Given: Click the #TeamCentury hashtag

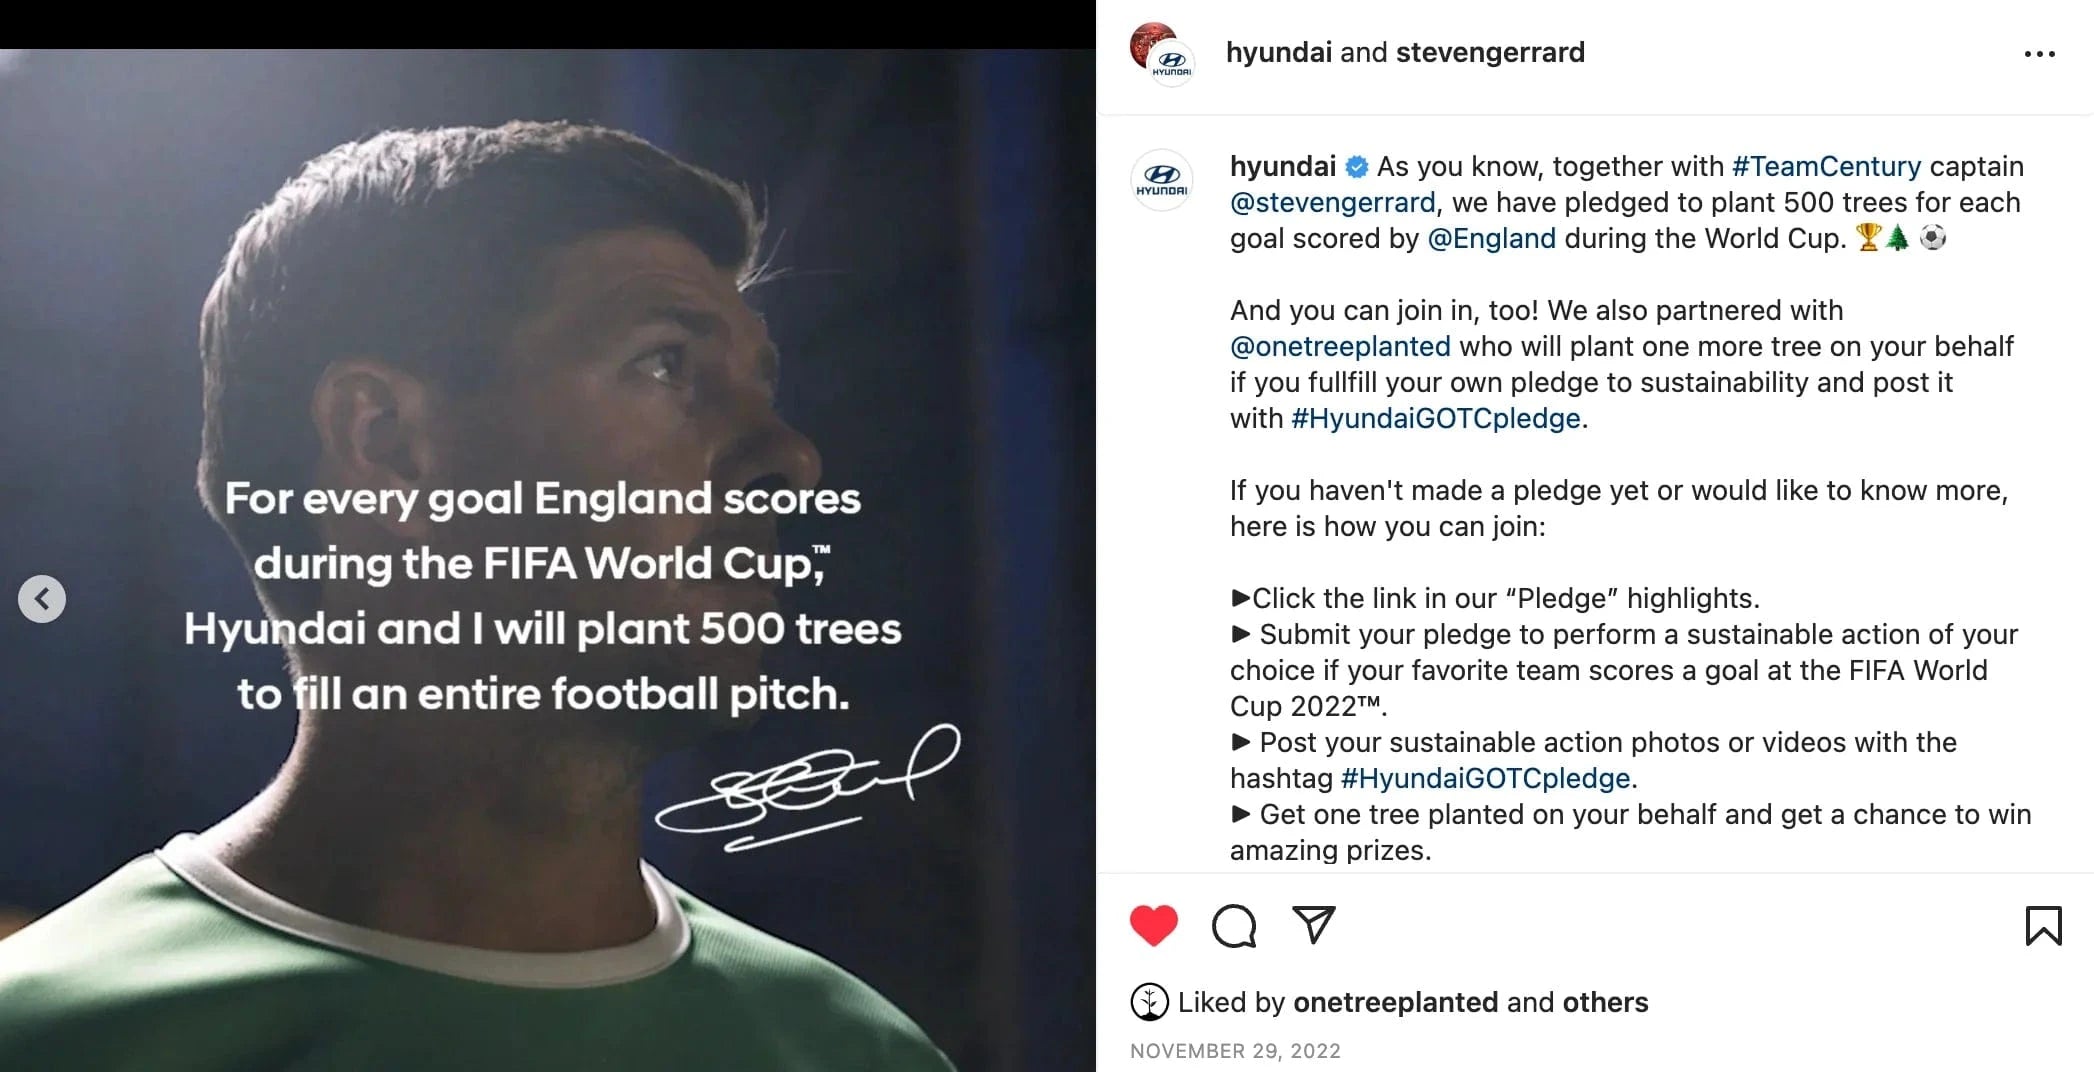Looking at the screenshot, I should (x=1826, y=166).
